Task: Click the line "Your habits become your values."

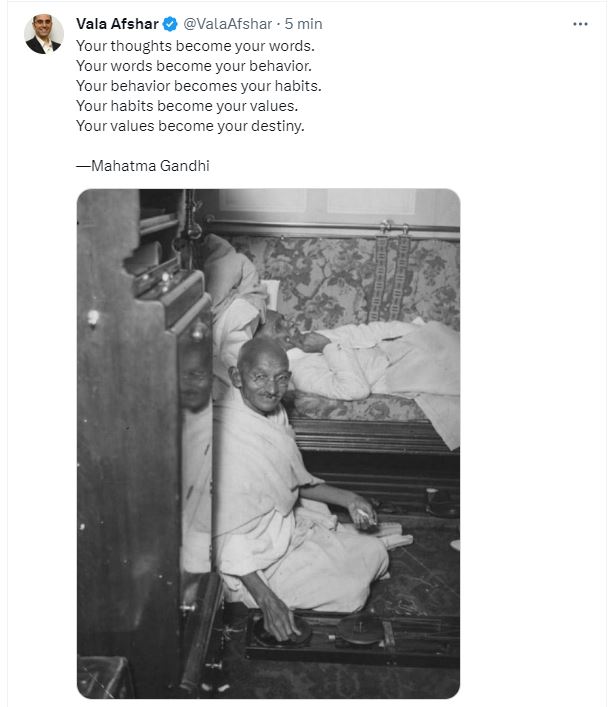Action: tap(187, 106)
